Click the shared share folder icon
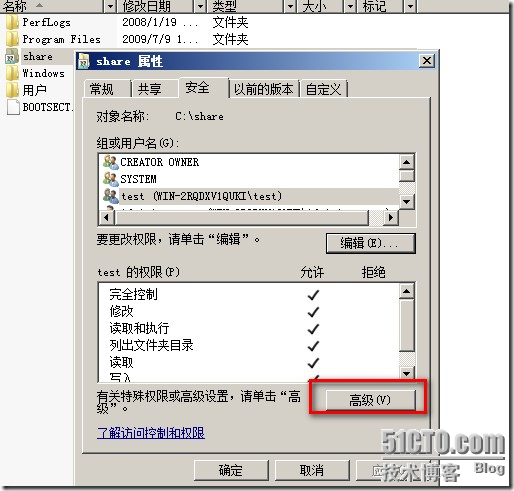The image size is (514, 491). click(x=12, y=56)
